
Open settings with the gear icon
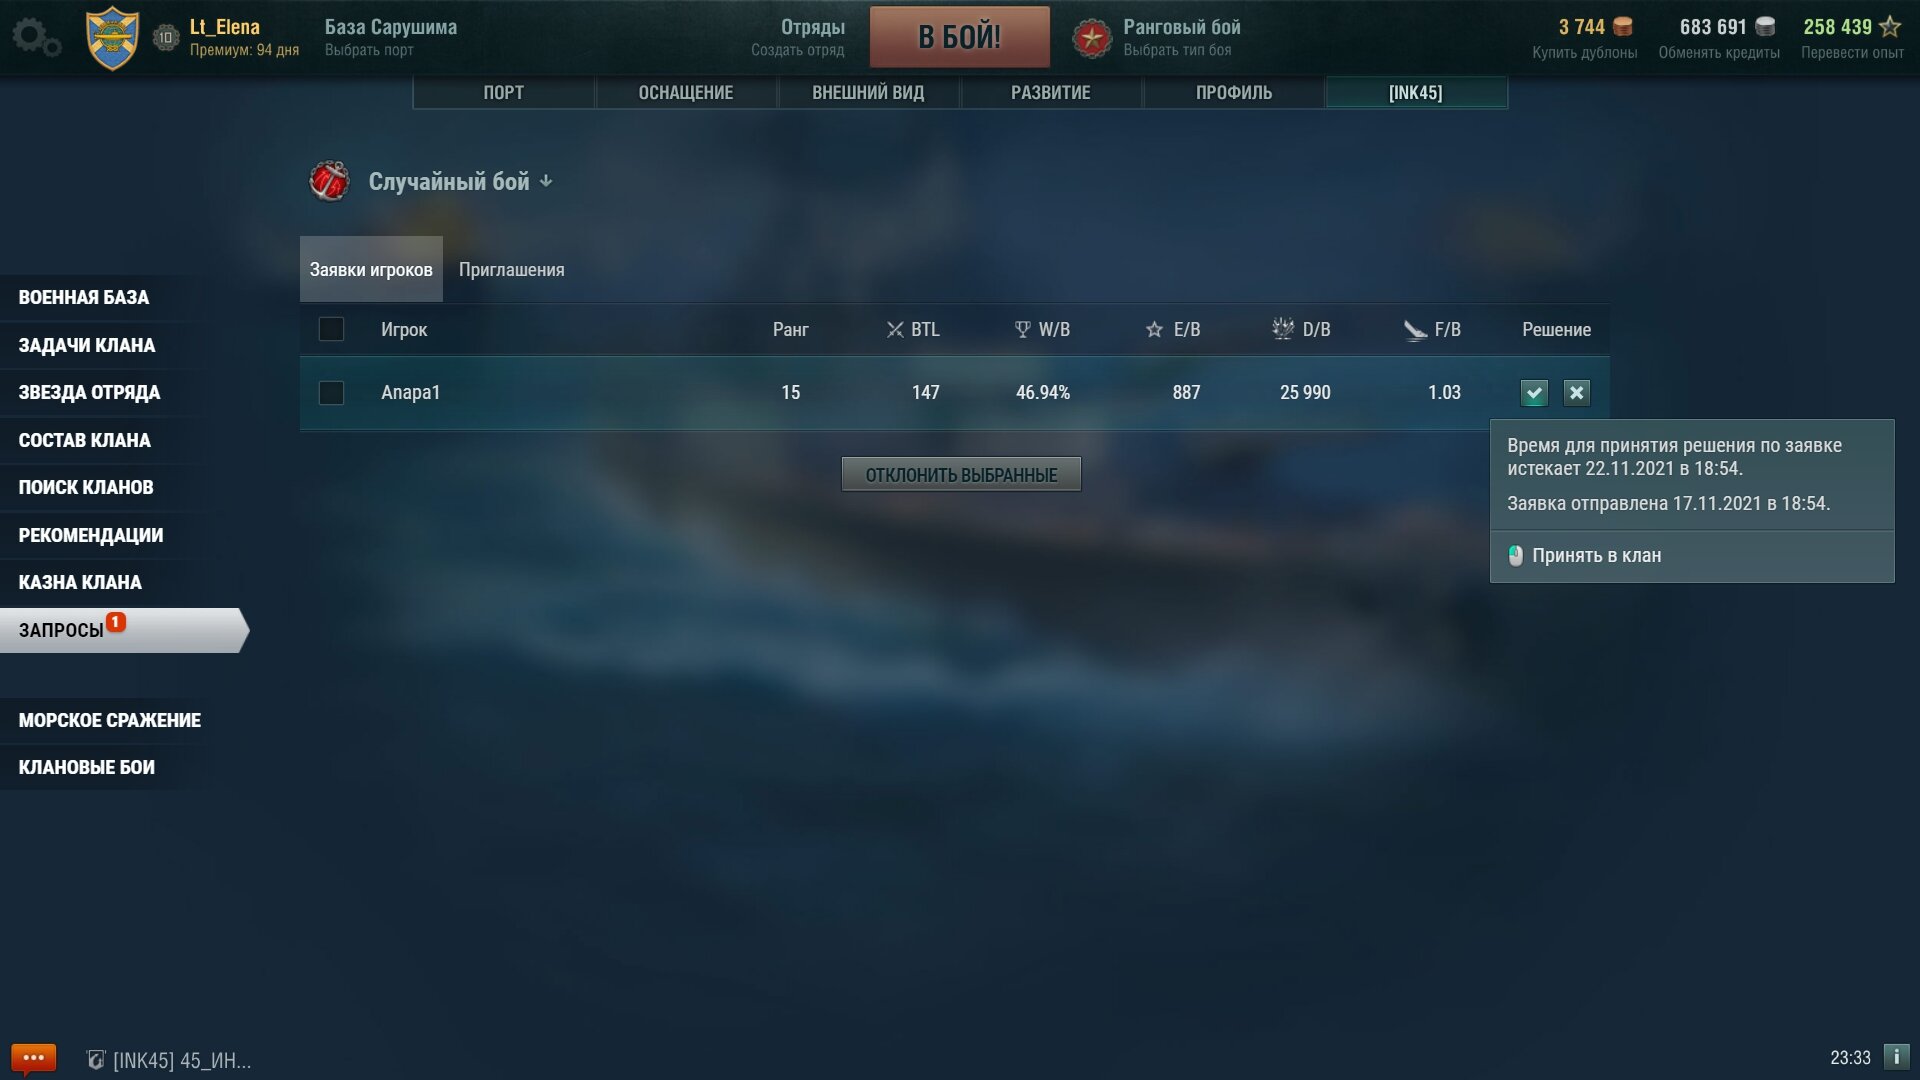coord(36,37)
